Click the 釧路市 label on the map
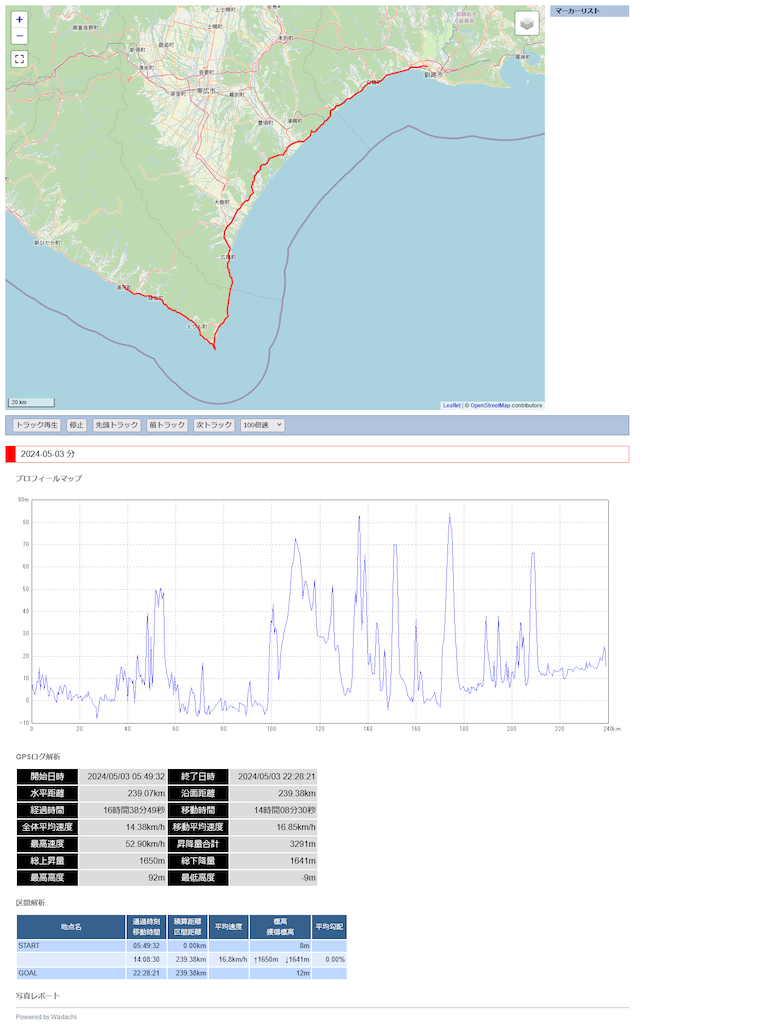The width and height of the screenshot is (780, 1024). [x=433, y=75]
